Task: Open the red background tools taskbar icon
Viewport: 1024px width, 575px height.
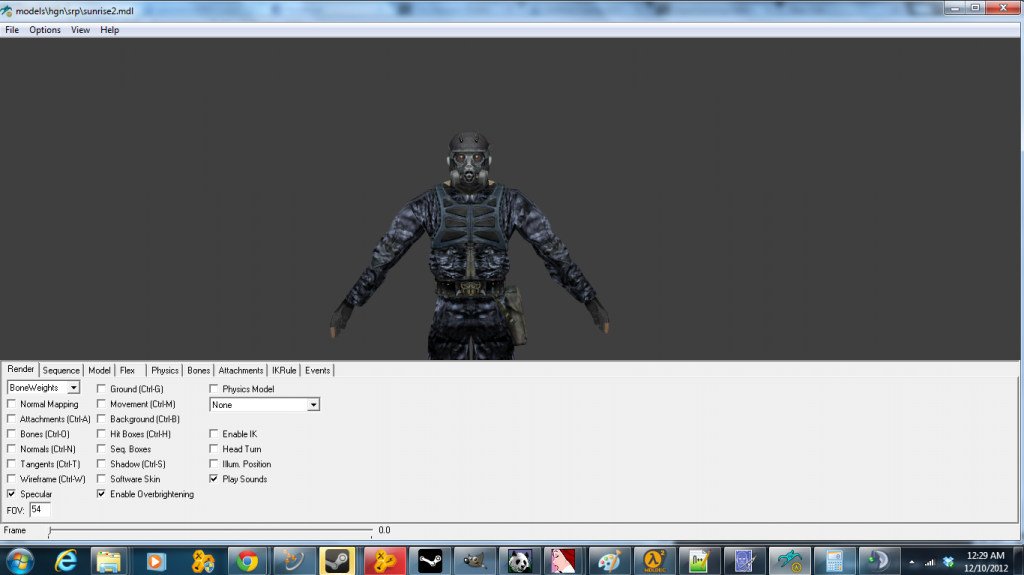Action: [384, 561]
